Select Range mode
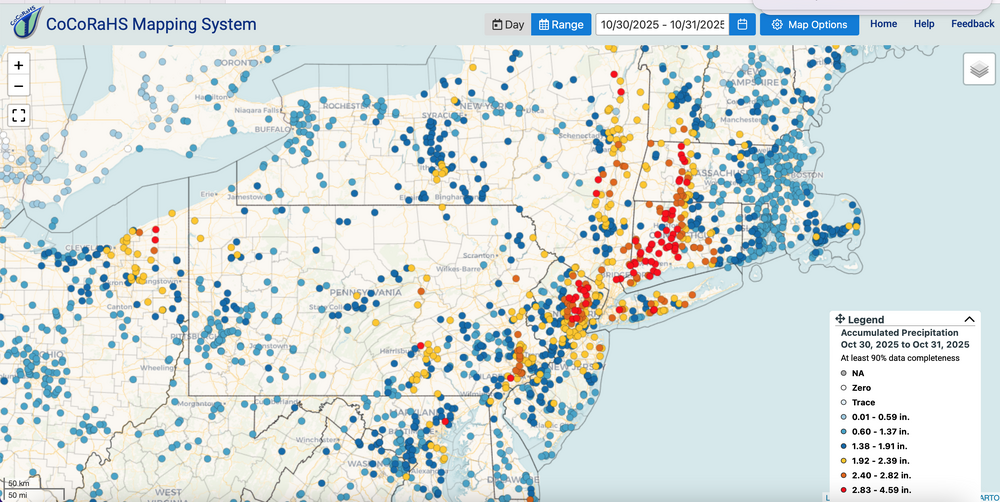Screen dimensions: 1000x502 tap(561, 24)
